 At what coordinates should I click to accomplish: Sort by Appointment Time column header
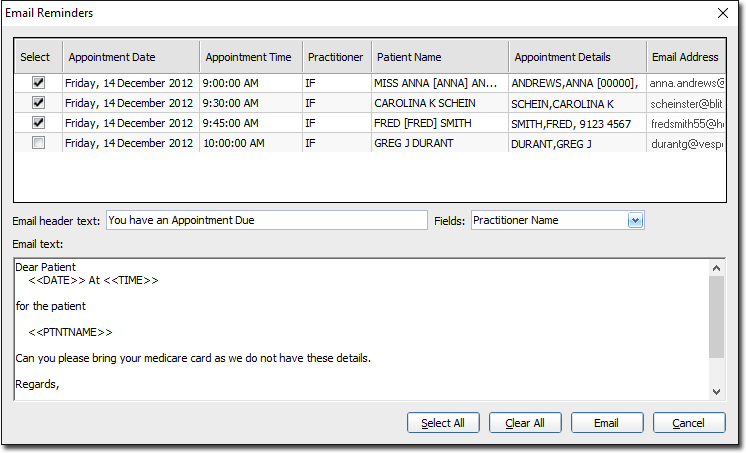tap(249, 57)
